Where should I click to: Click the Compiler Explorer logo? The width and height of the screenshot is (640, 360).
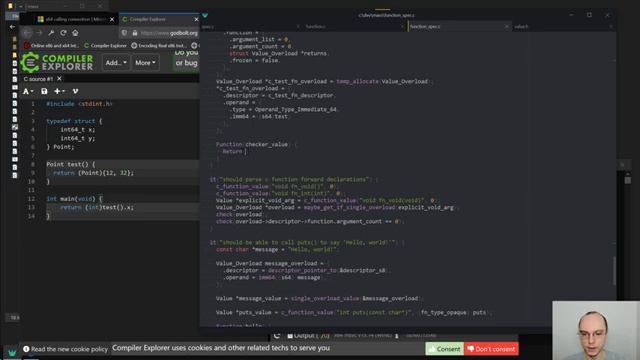pyautogui.click(x=57, y=62)
